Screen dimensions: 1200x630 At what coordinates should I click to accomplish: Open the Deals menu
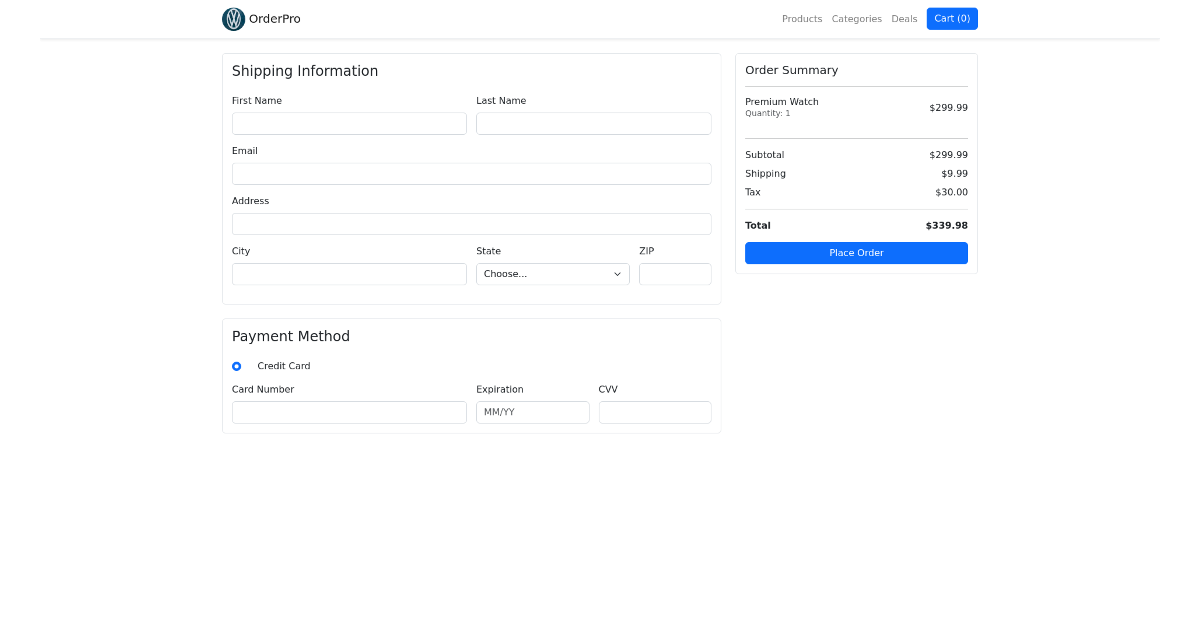904,18
